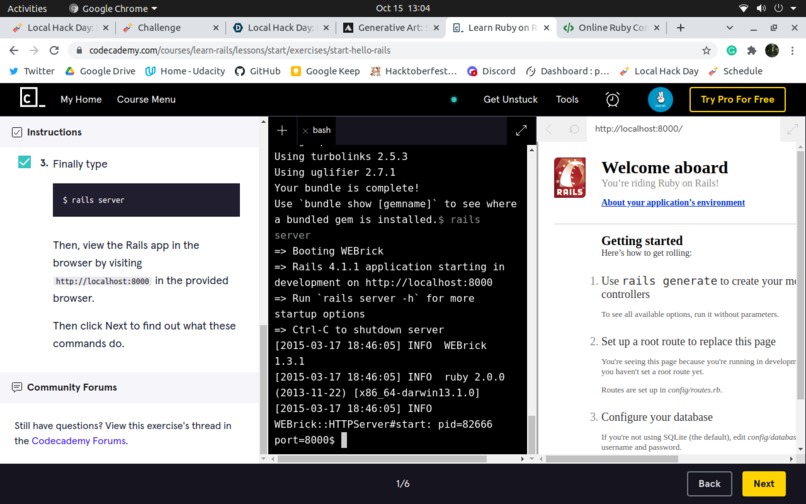The width and height of the screenshot is (806, 504).
Task: Open the timer alarm clock icon
Action: [612, 99]
